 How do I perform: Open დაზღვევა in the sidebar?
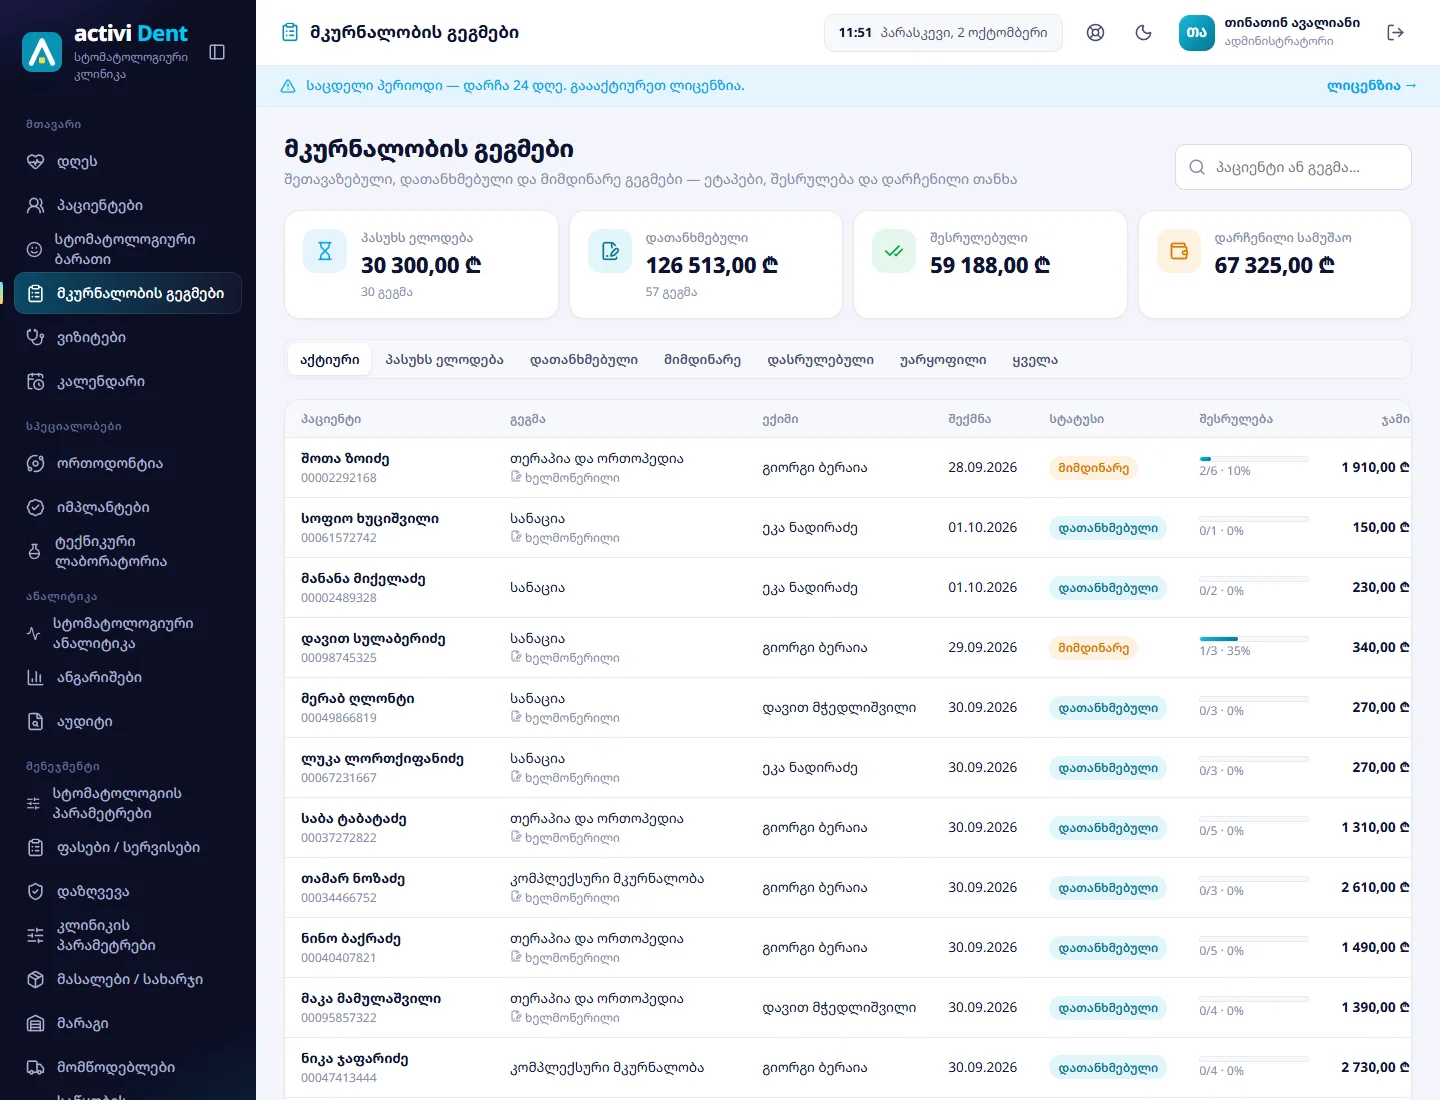128,891
